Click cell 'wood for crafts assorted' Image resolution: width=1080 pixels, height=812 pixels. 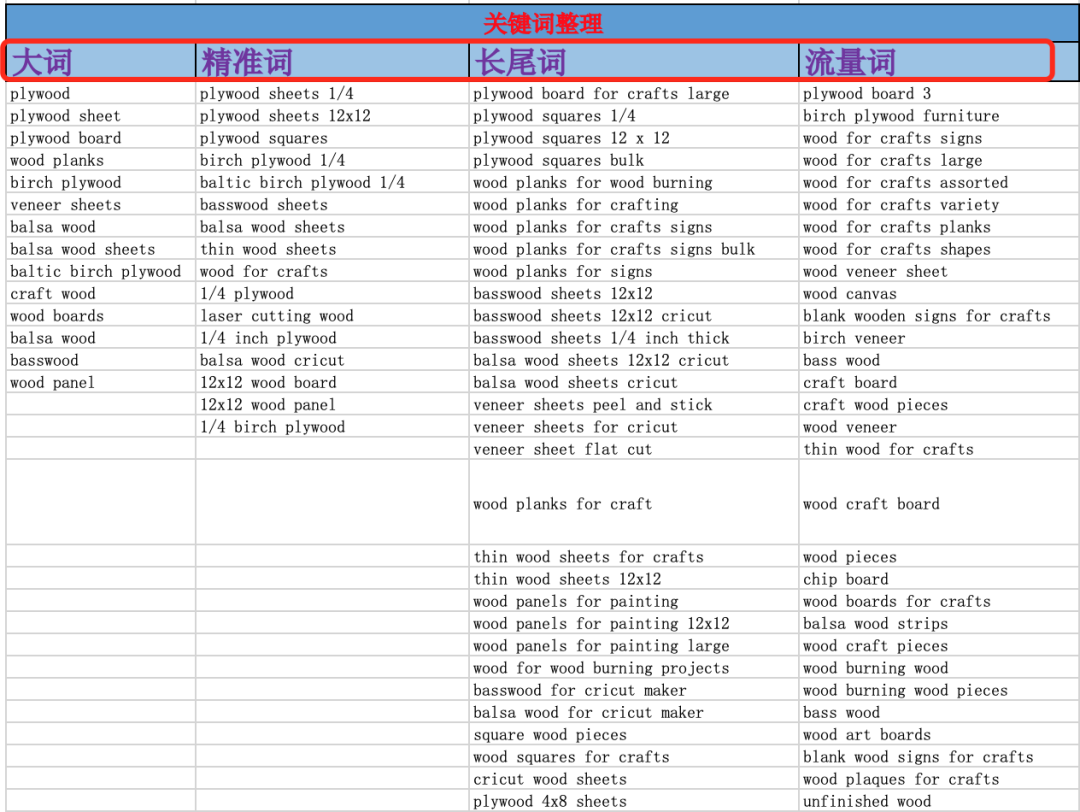coord(939,183)
